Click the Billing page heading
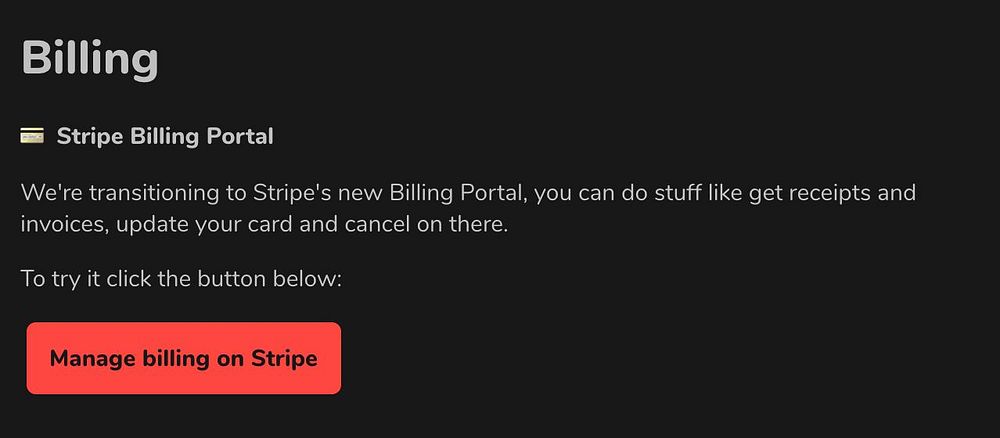This screenshot has width=1000, height=438. coord(90,58)
